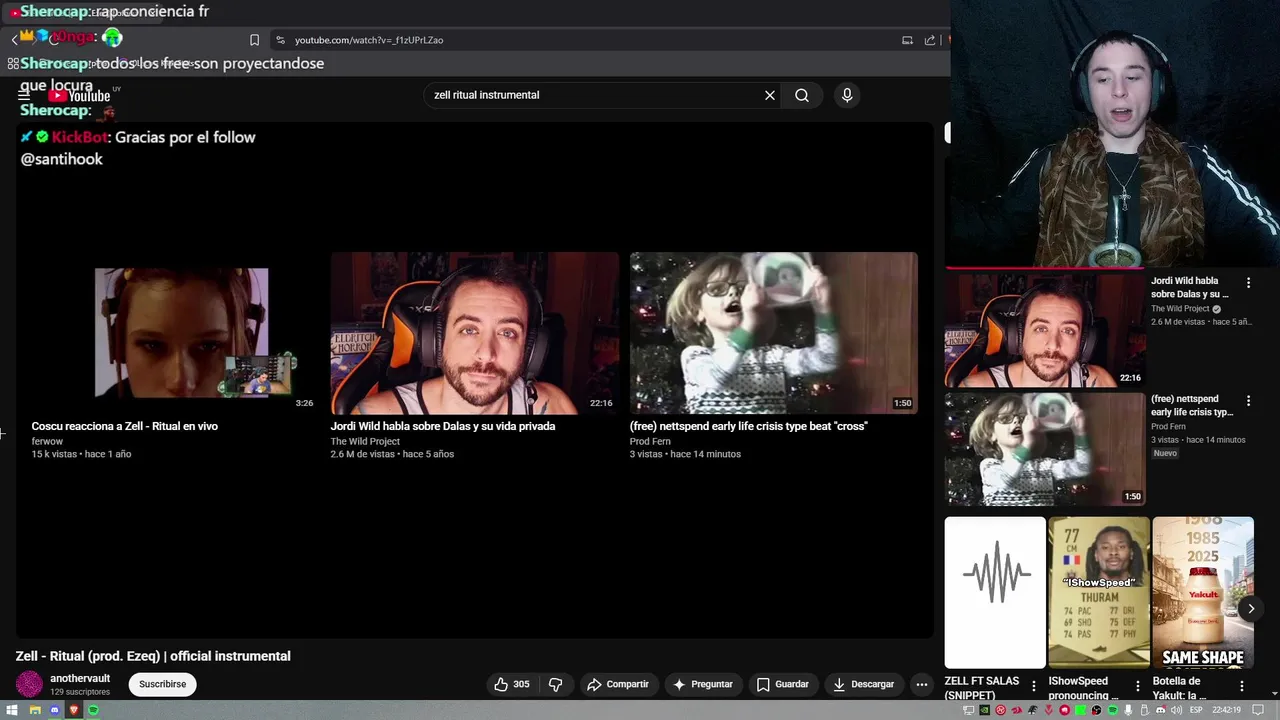Click the browser share page icon
This screenshot has width=1280, height=720.
coord(930,40)
